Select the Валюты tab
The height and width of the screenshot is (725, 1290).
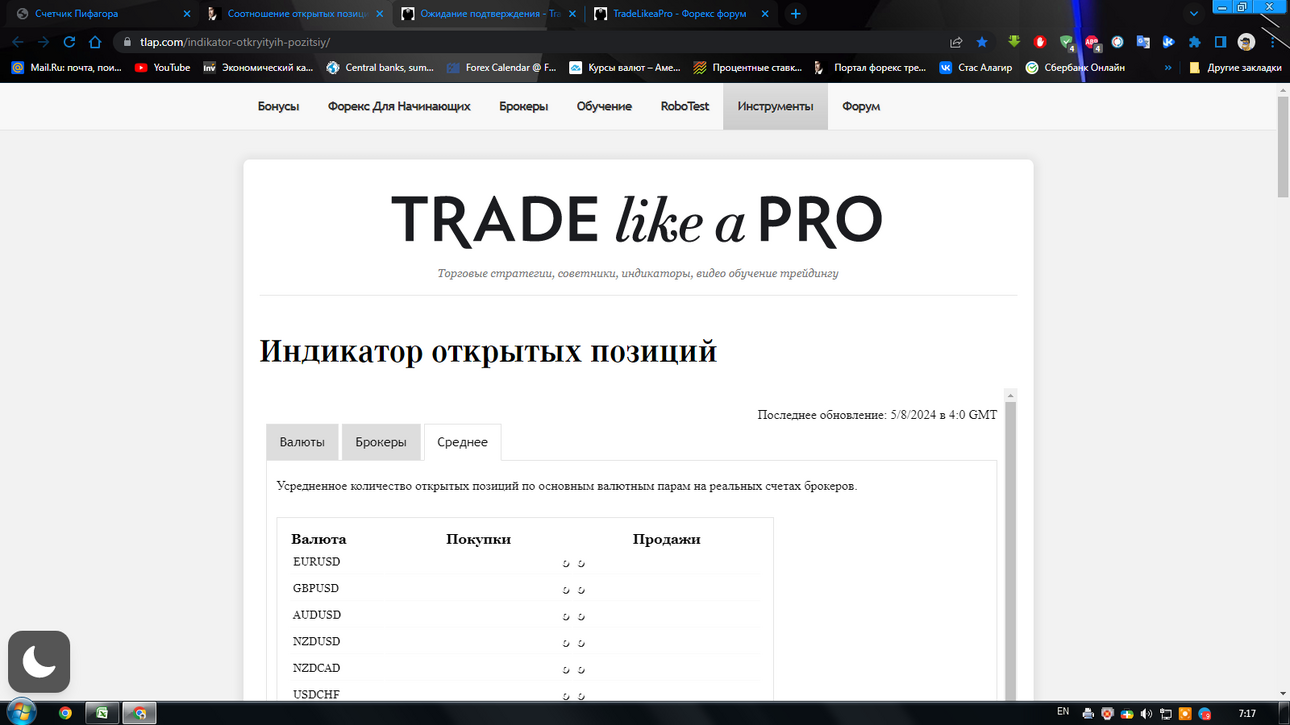pos(302,442)
